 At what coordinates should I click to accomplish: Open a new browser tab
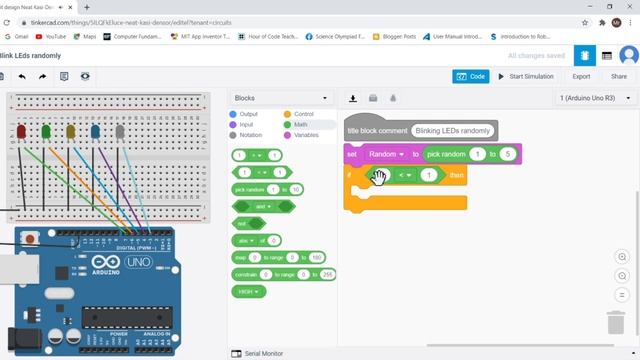[x=87, y=7]
